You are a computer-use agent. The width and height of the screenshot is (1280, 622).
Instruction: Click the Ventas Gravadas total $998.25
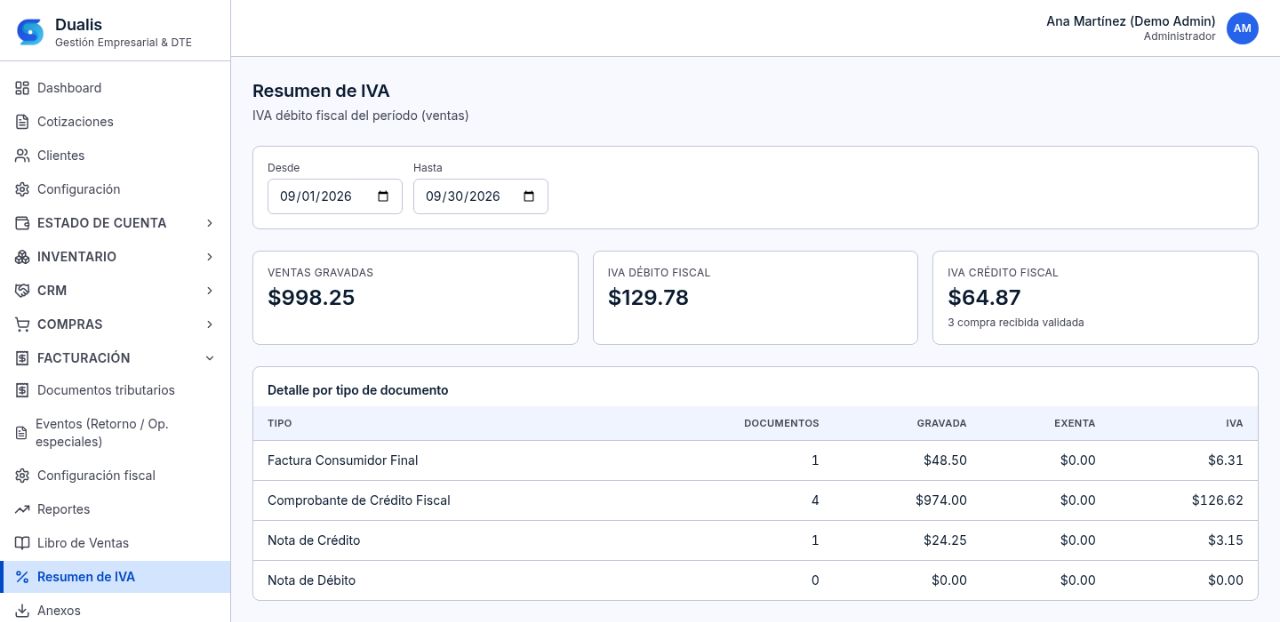tap(311, 298)
